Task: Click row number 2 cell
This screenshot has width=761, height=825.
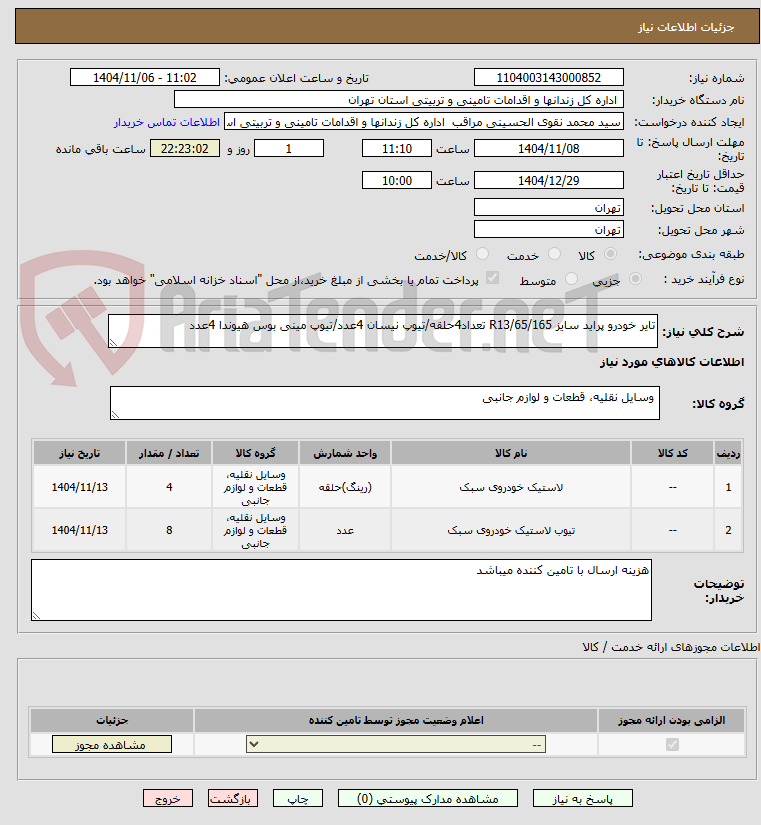Action: [728, 530]
